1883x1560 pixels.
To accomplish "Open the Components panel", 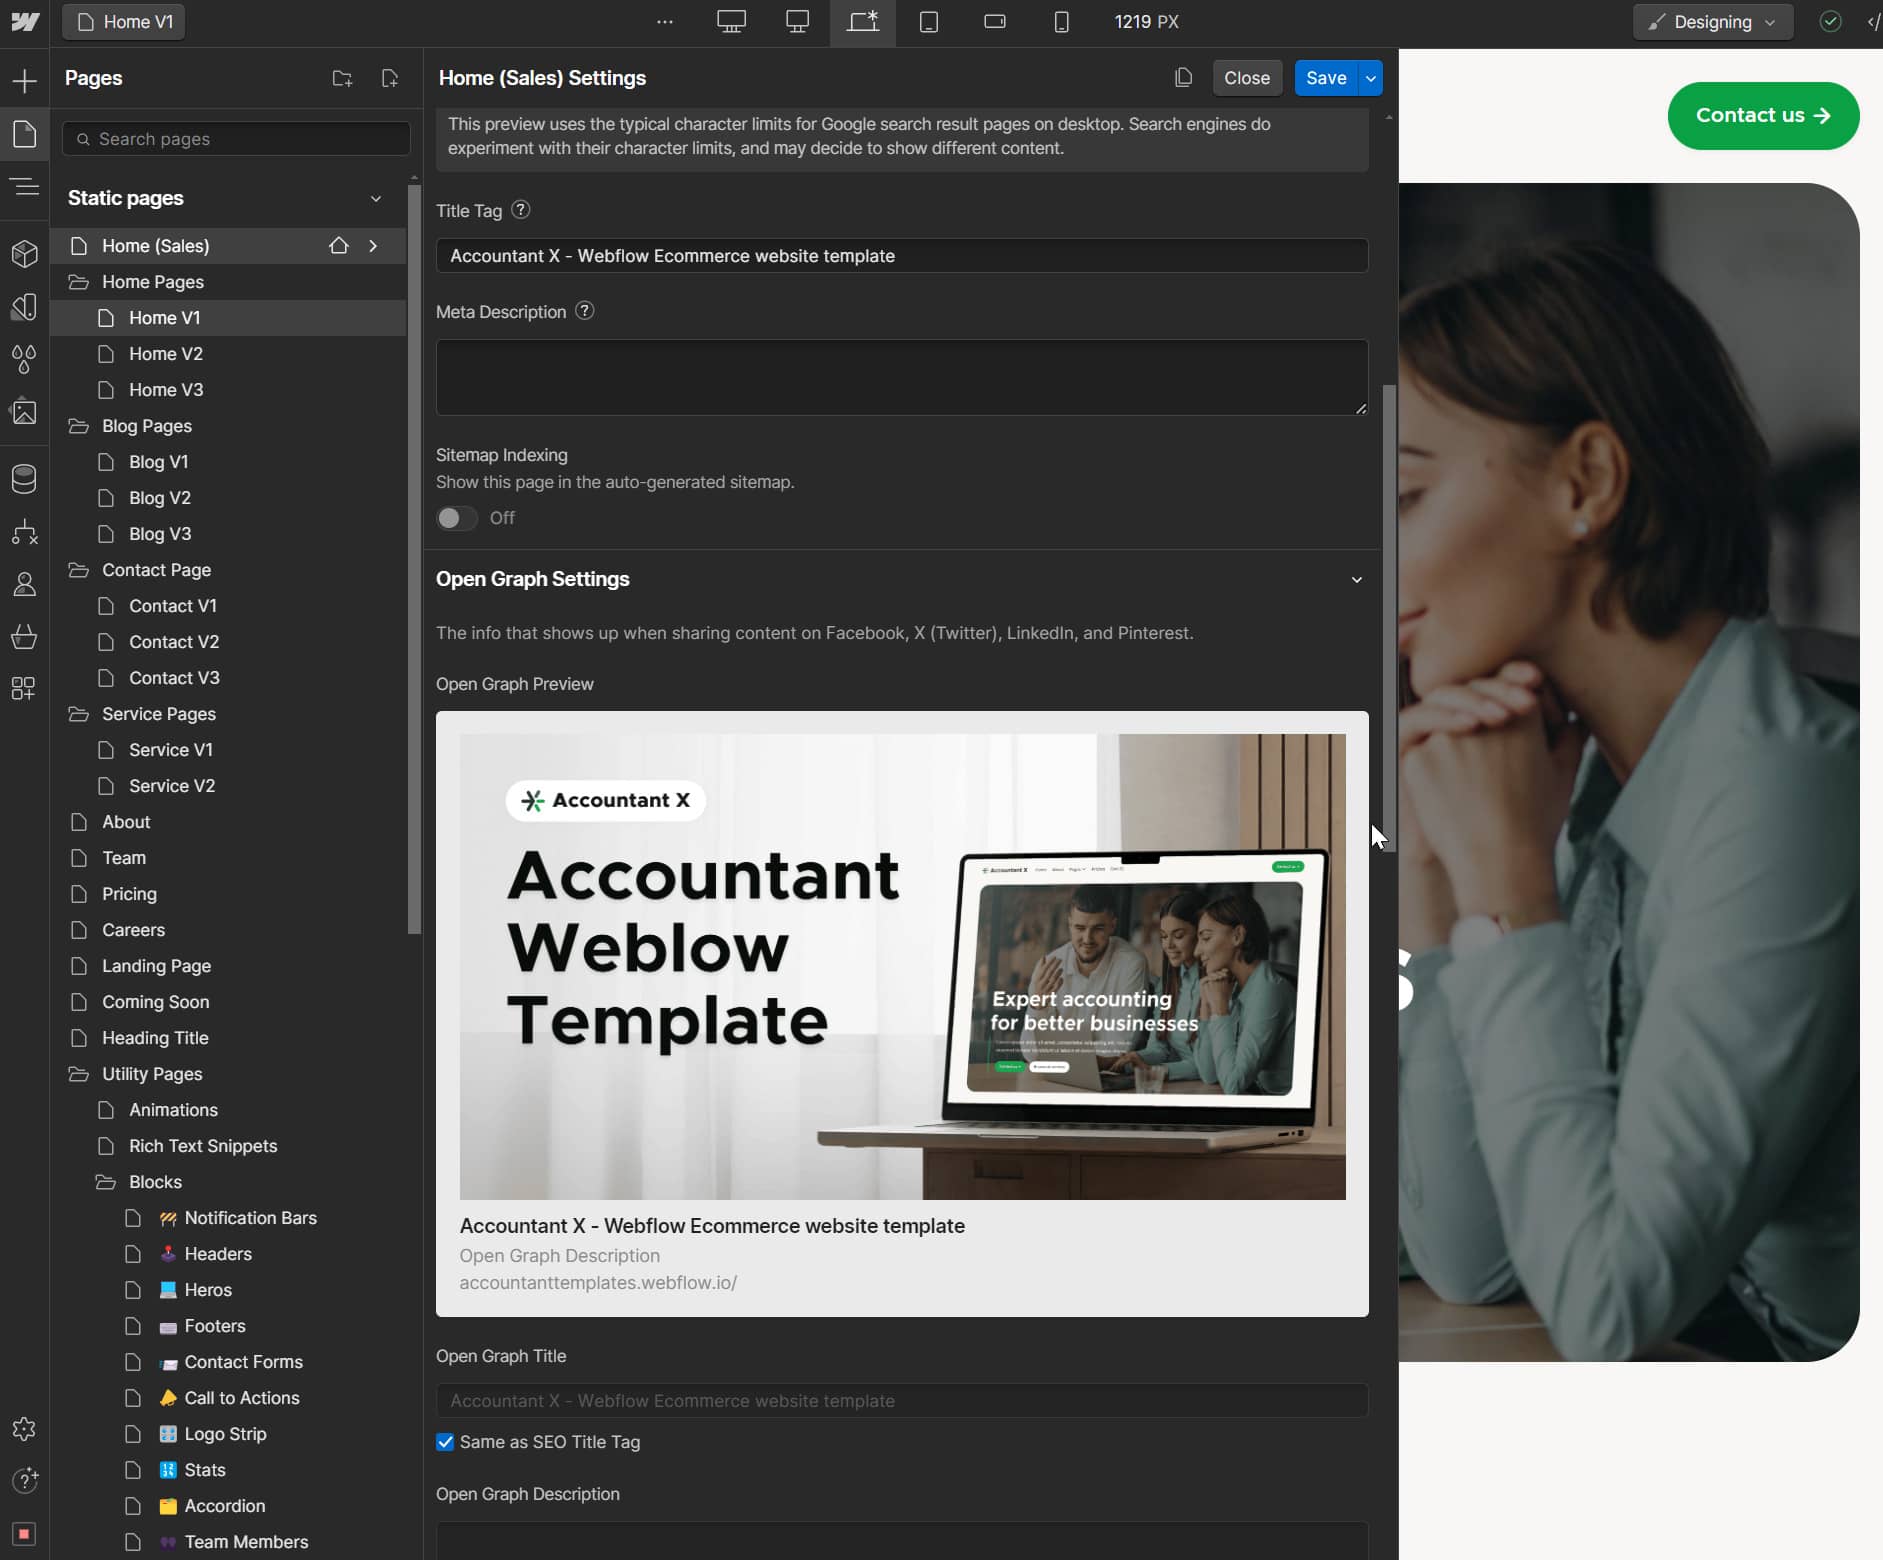I will coord(25,253).
